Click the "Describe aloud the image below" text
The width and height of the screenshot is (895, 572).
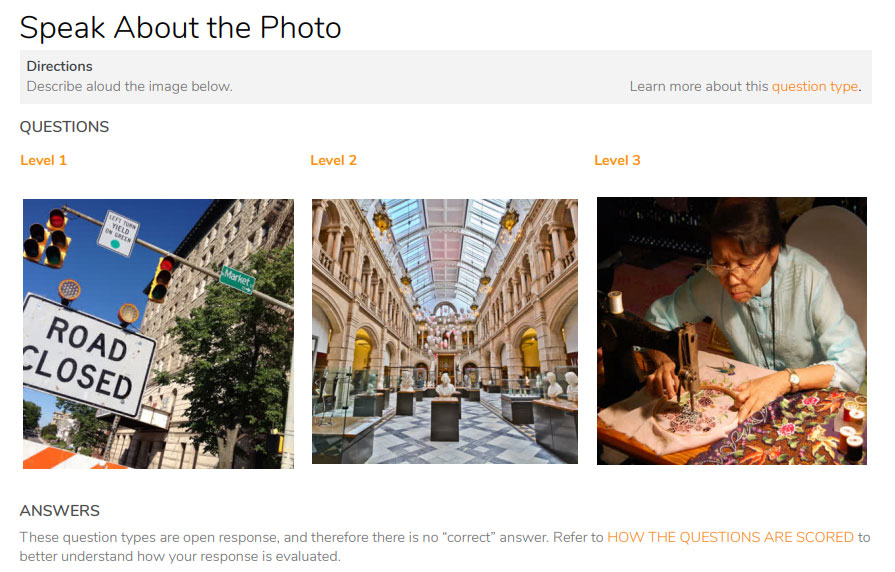coord(130,86)
